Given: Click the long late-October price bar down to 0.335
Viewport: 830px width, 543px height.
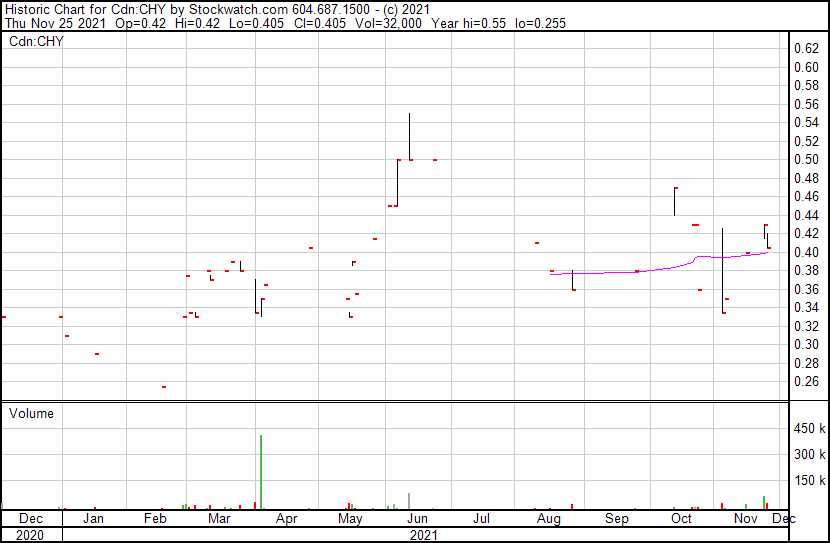Looking at the screenshot, I should click(723, 270).
